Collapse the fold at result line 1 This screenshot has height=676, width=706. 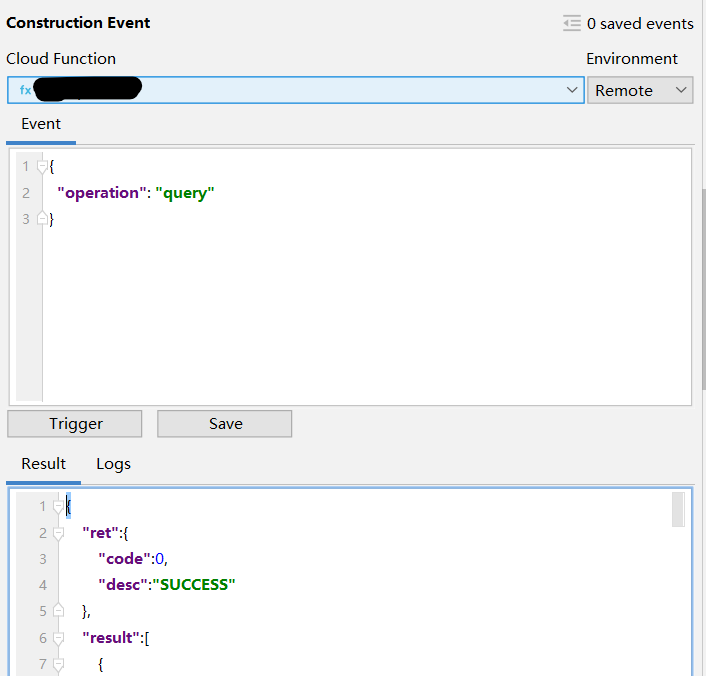58,507
